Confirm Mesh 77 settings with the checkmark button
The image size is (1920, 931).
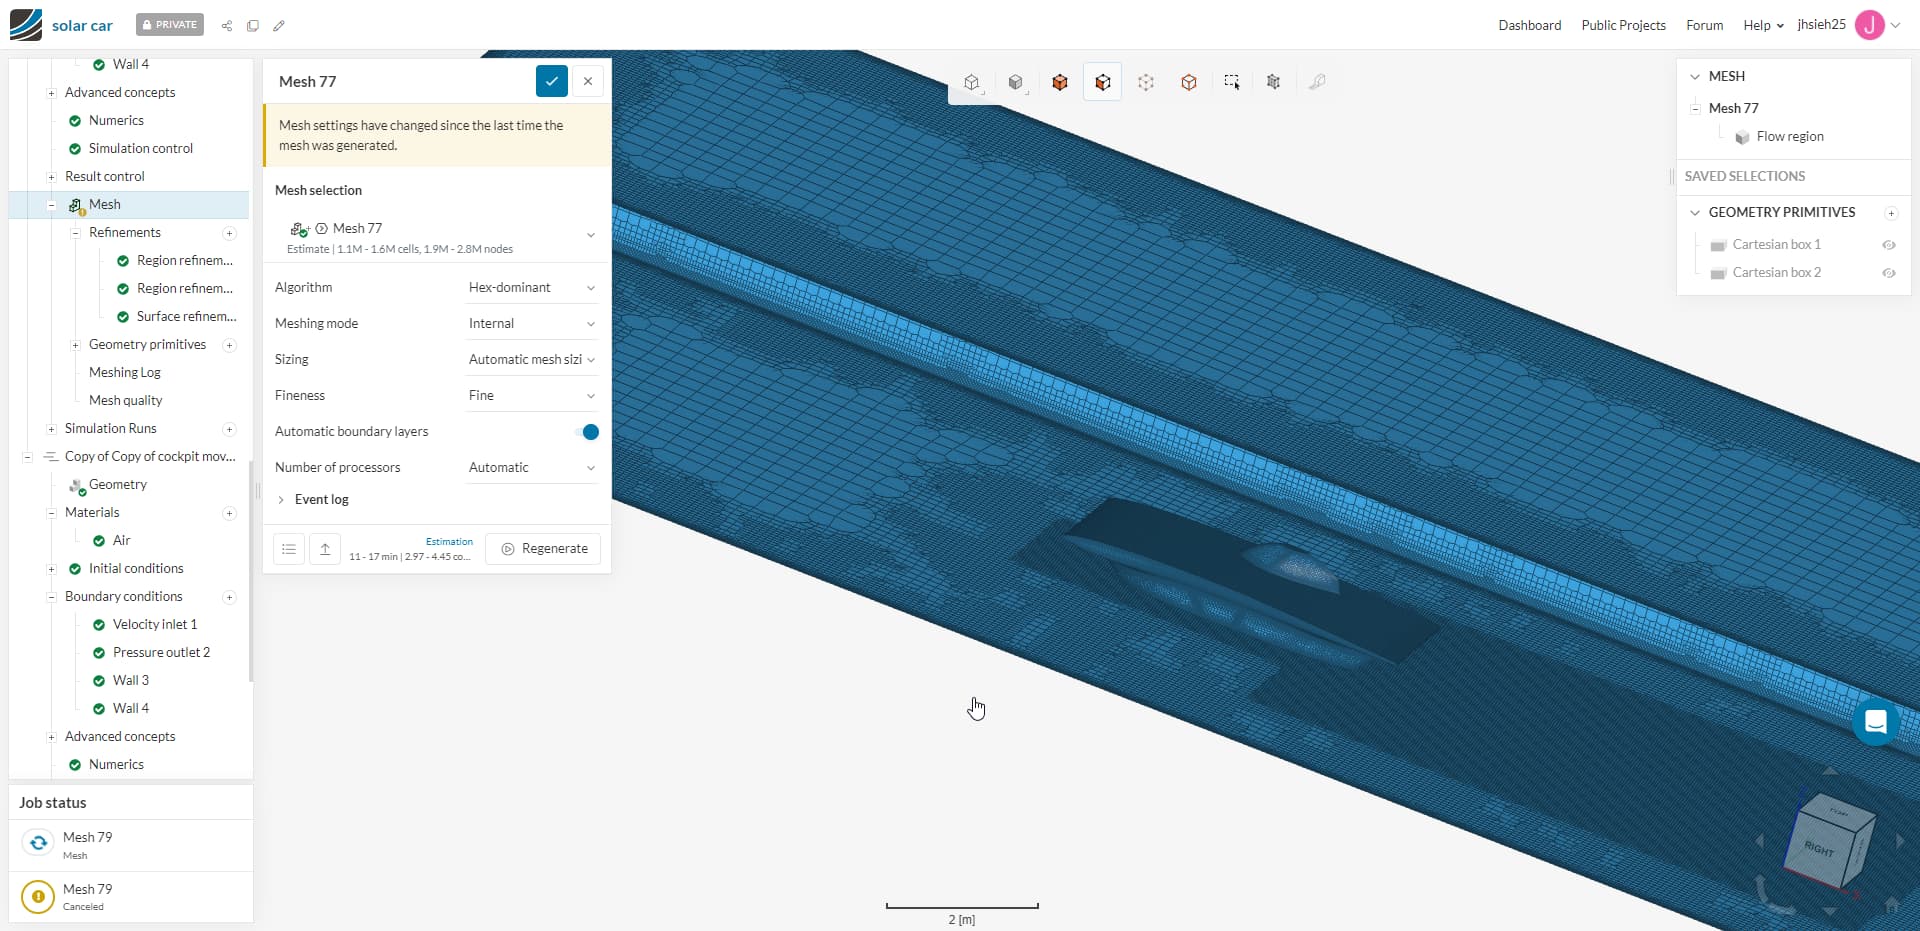(552, 82)
